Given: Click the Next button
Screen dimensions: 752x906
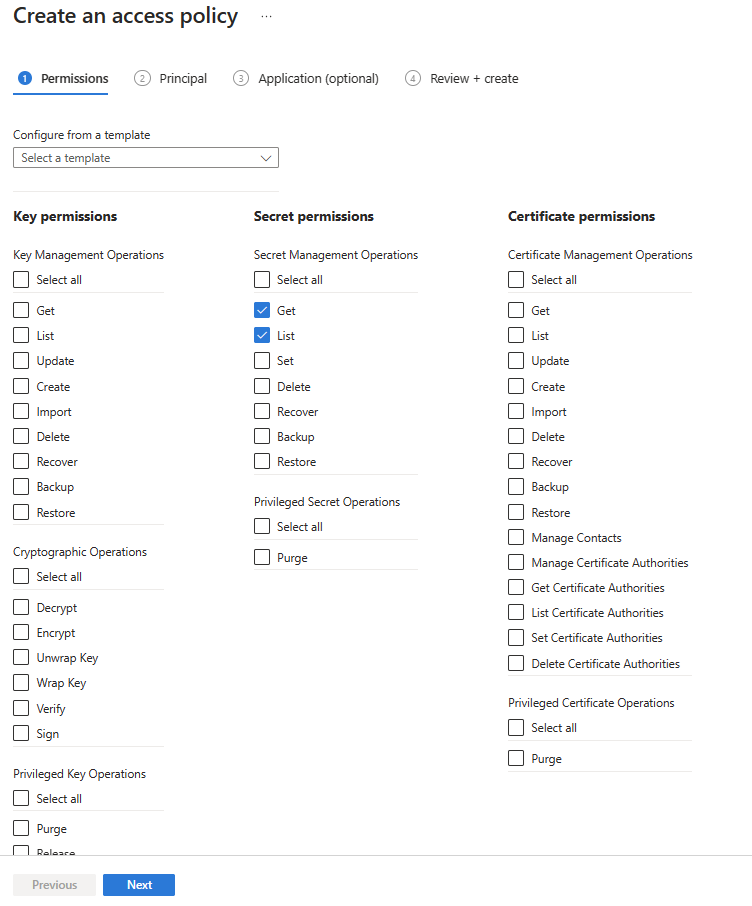Looking at the screenshot, I should (138, 884).
